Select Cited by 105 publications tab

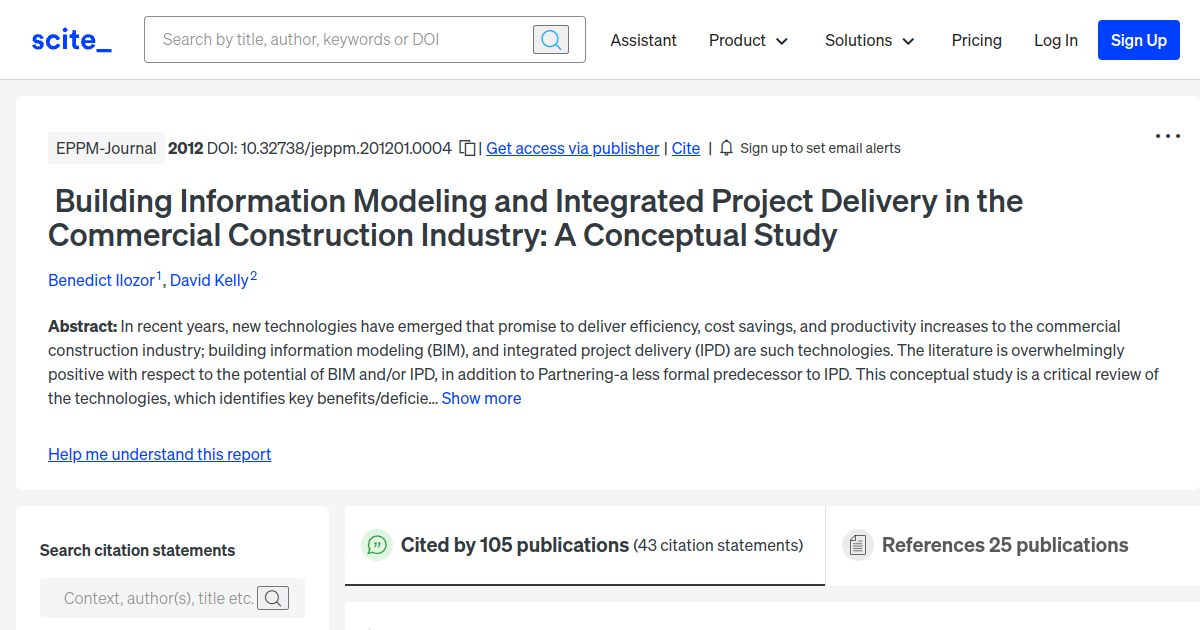(515, 545)
